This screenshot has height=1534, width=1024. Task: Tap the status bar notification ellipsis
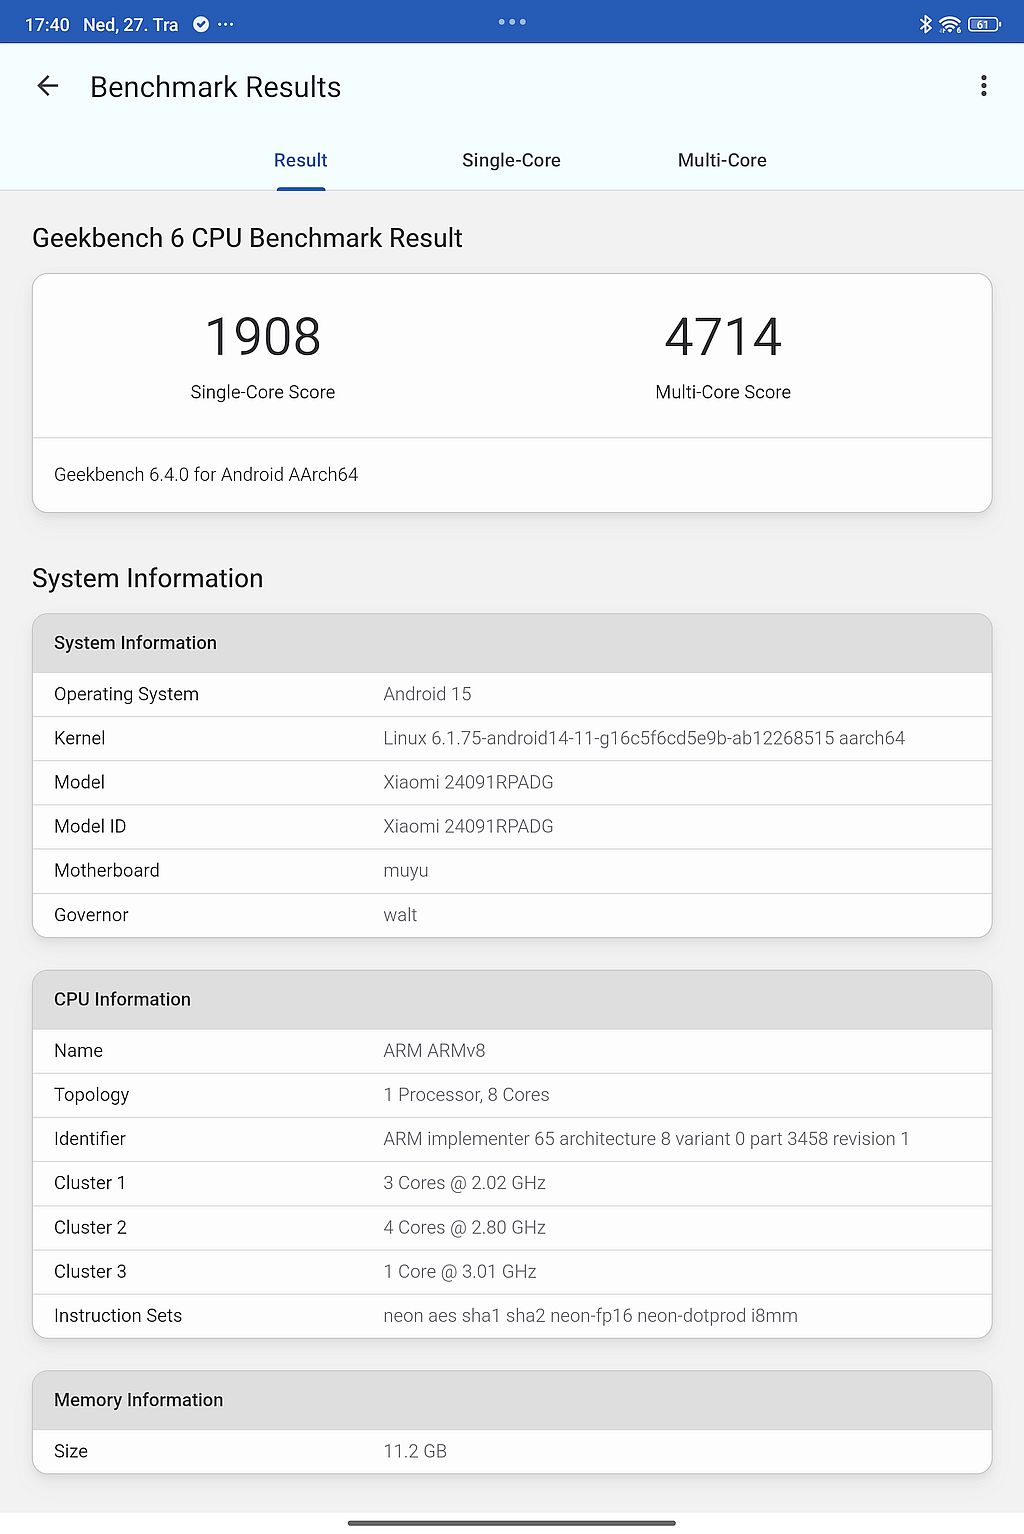click(226, 24)
